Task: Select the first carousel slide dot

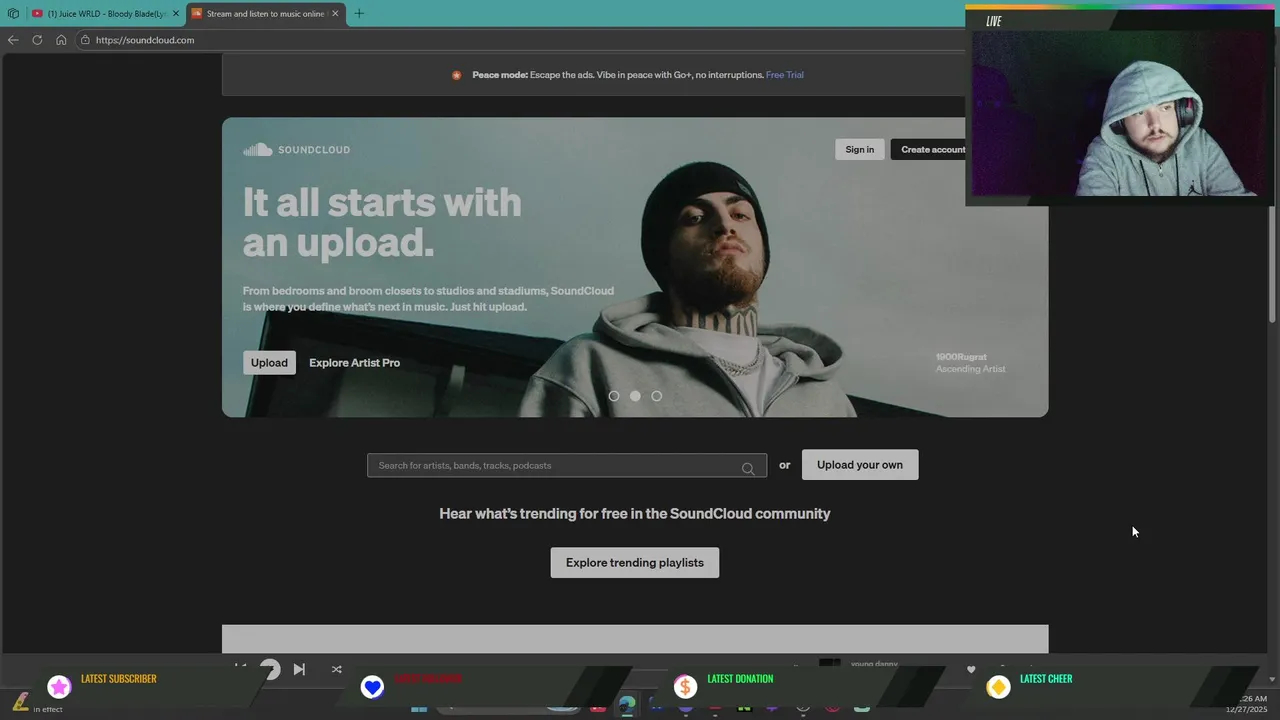Action: [x=614, y=396]
